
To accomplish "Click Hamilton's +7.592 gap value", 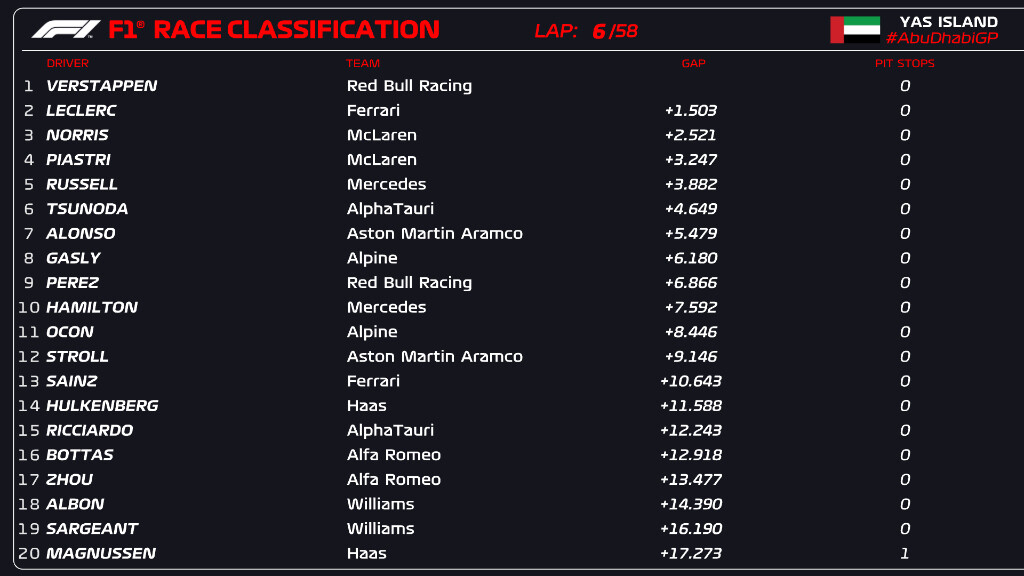I will pos(691,307).
